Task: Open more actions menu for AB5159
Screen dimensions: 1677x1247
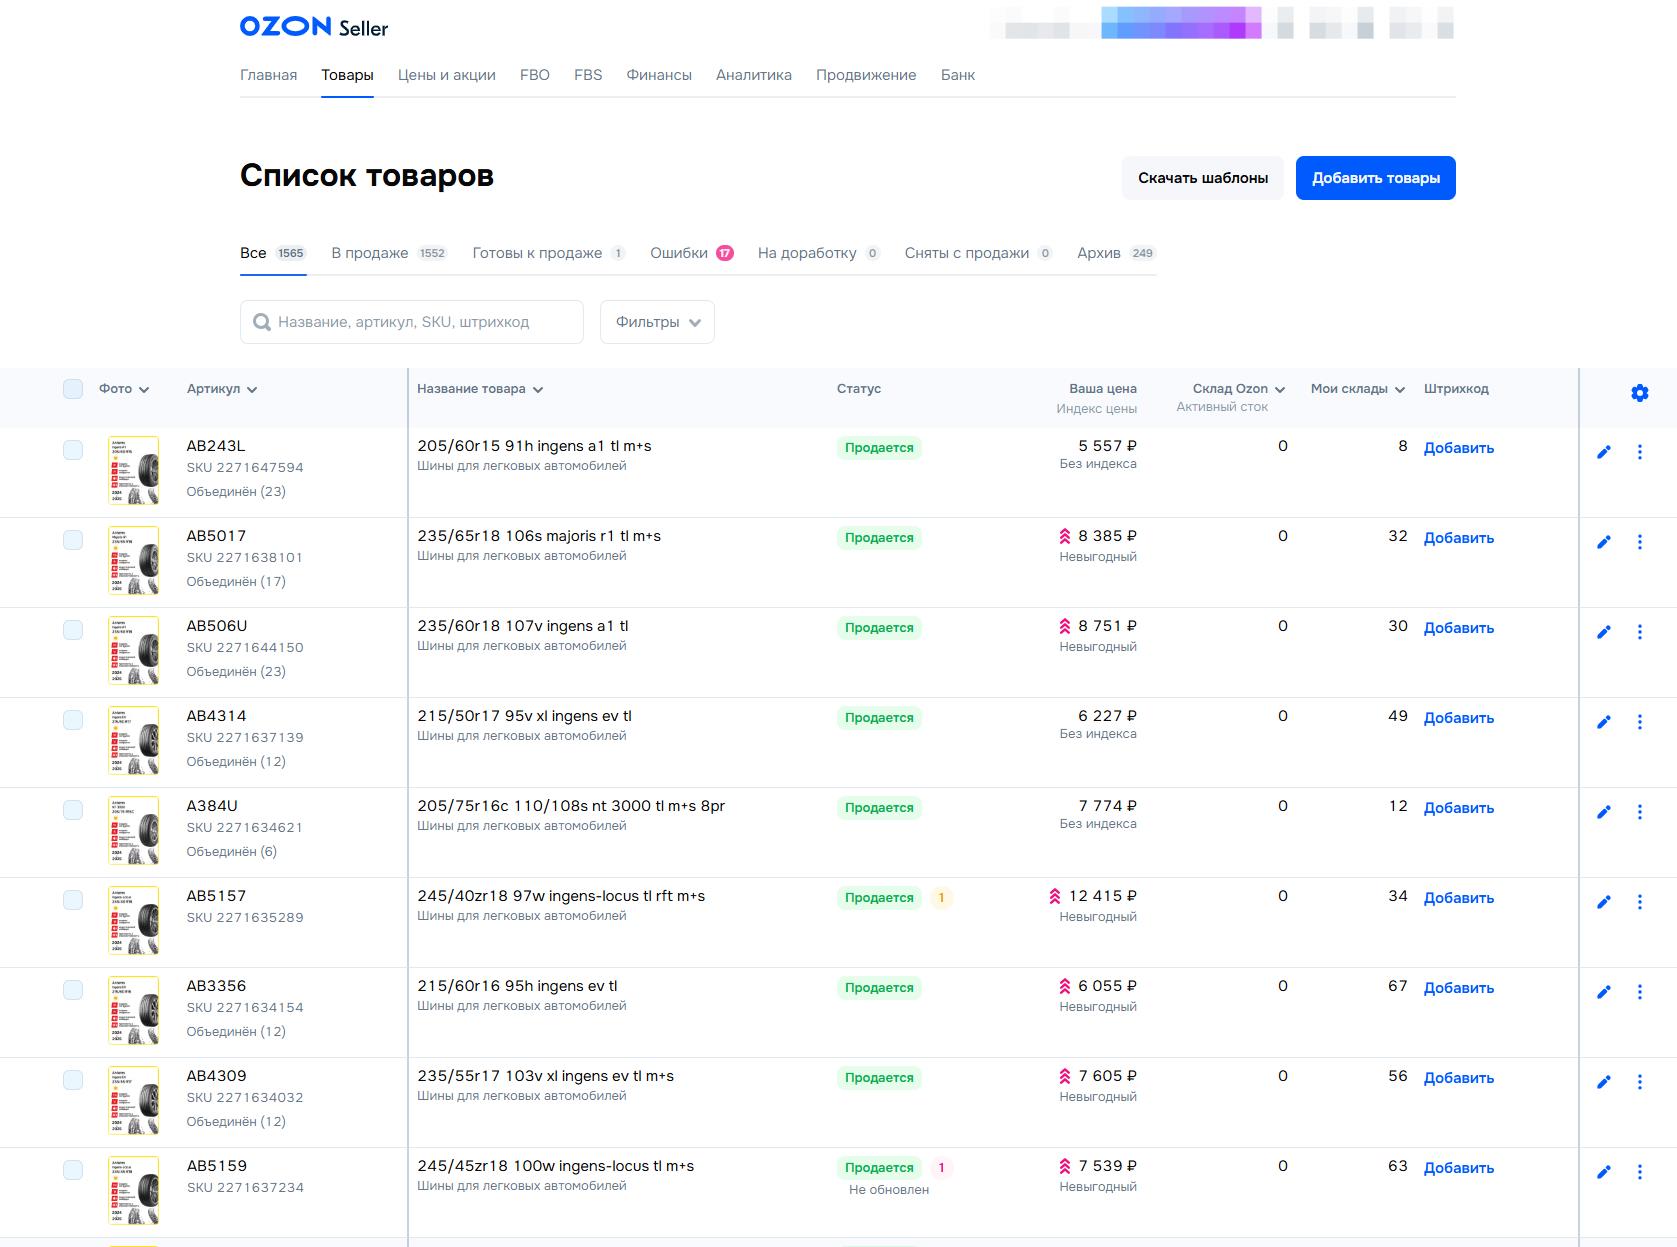Action: click(1640, 1172)
